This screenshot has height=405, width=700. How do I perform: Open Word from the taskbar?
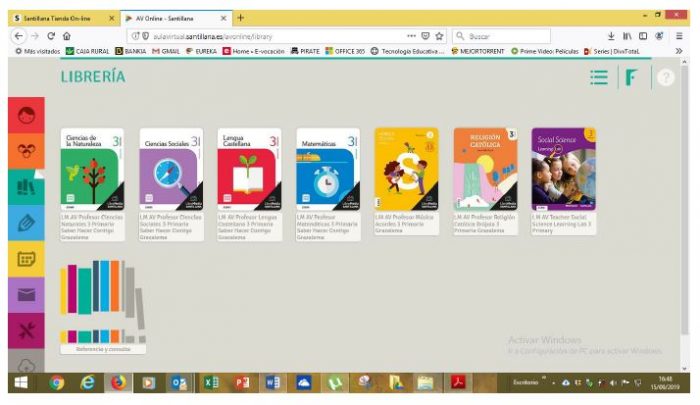coord(273,383)
